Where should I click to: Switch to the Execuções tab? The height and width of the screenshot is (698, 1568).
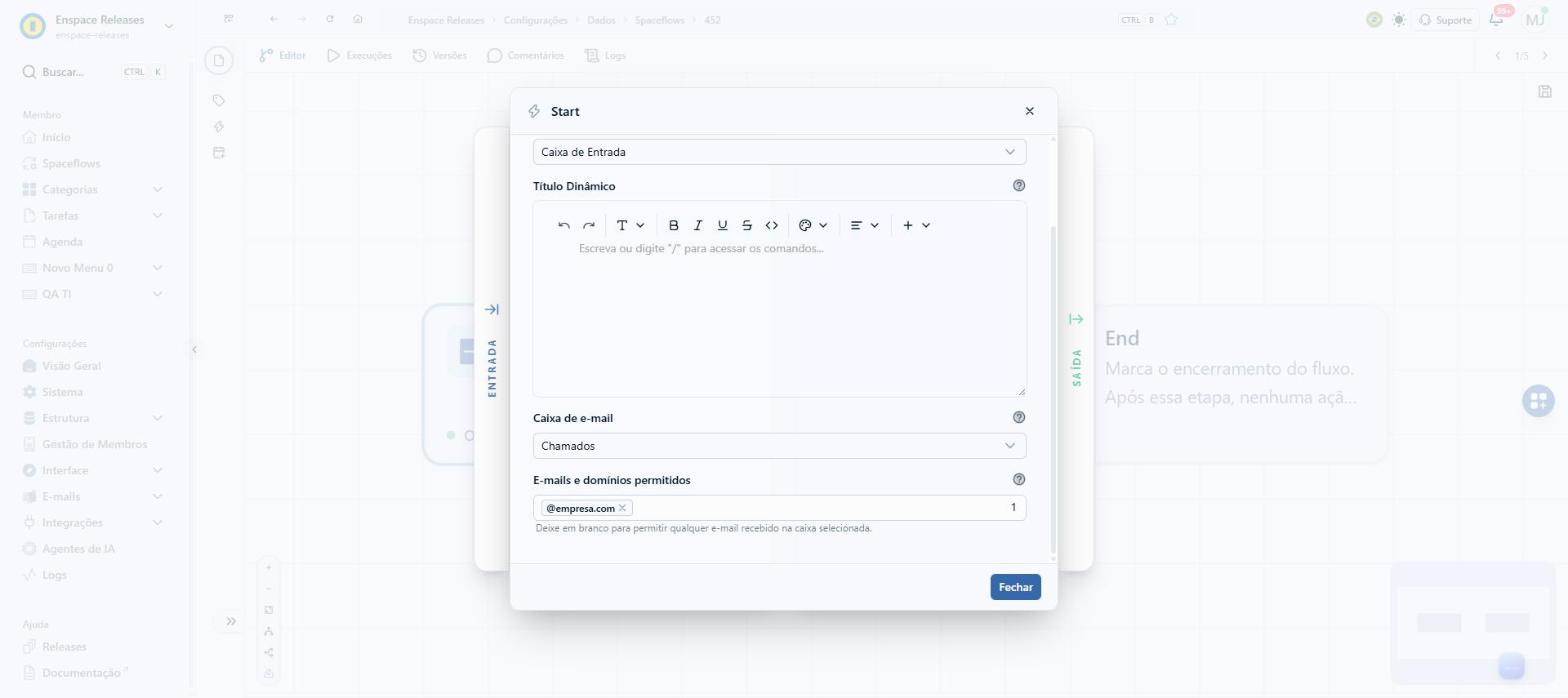[x=359, y=56]
